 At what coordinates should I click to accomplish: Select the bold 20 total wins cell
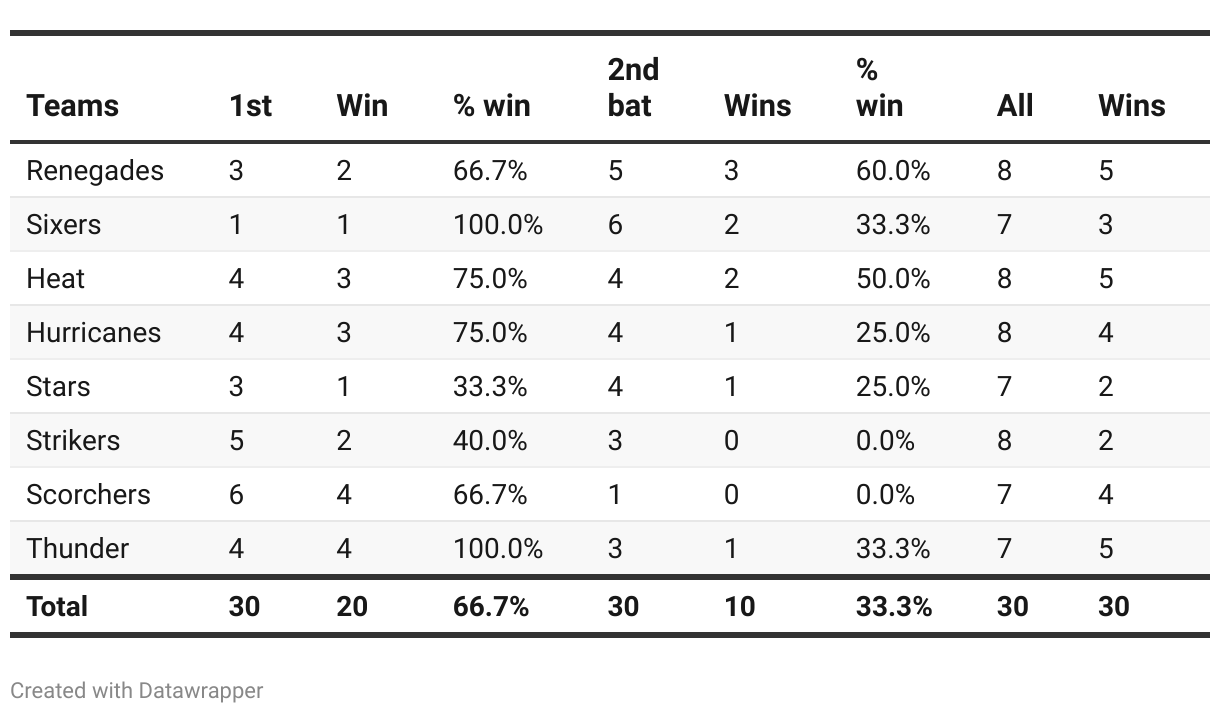tap(352, 606)
